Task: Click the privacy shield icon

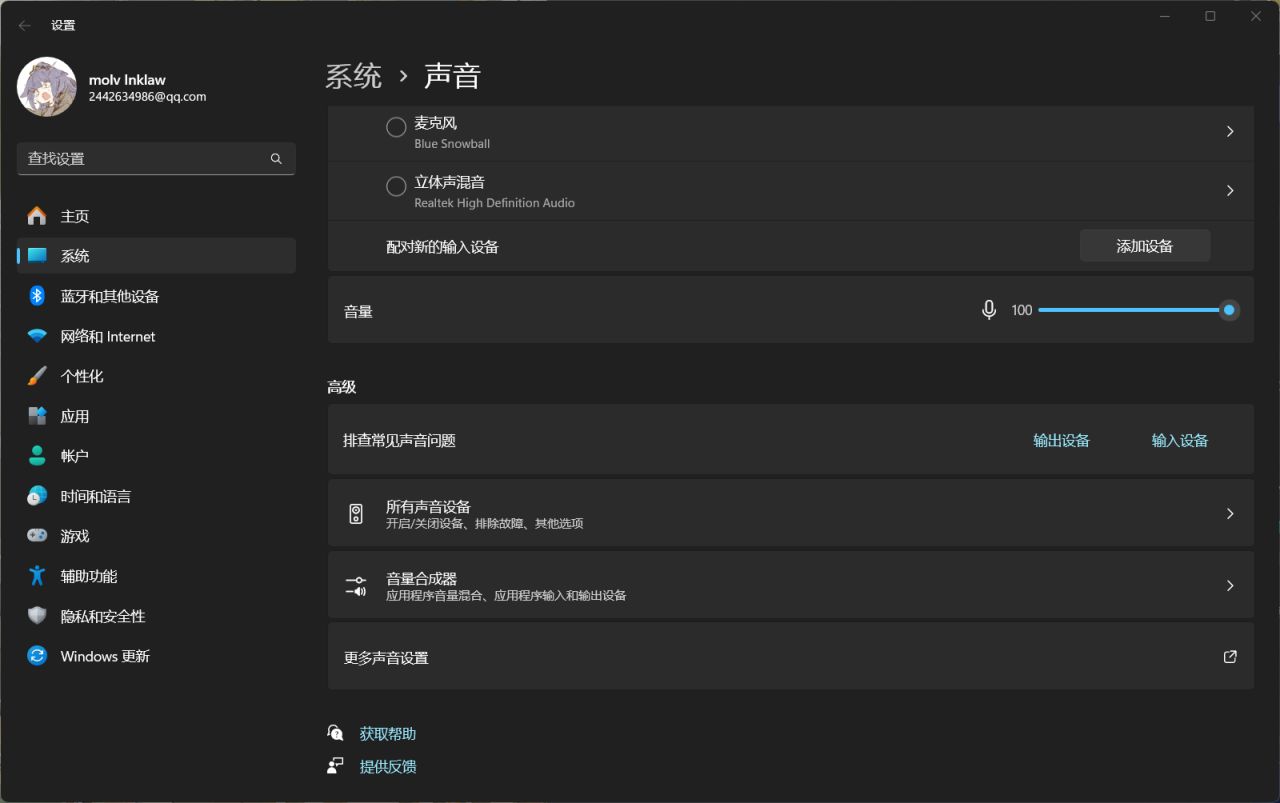Action: [37, 616]
